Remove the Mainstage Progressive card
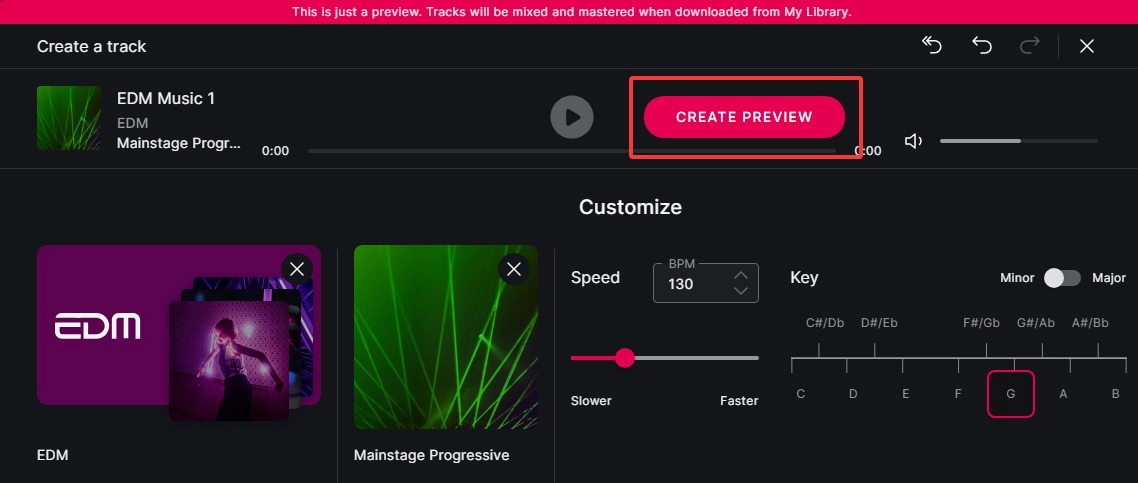 [514, 269]
